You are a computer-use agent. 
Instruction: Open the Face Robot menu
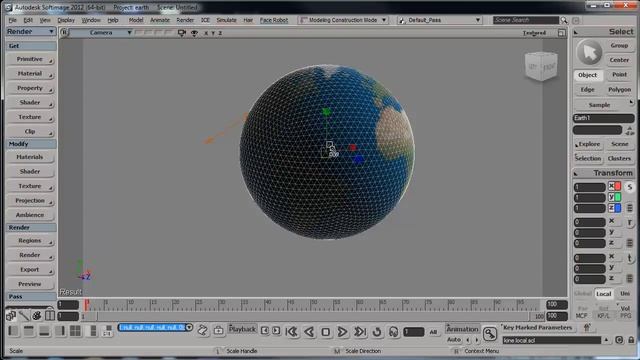(273, 20)
